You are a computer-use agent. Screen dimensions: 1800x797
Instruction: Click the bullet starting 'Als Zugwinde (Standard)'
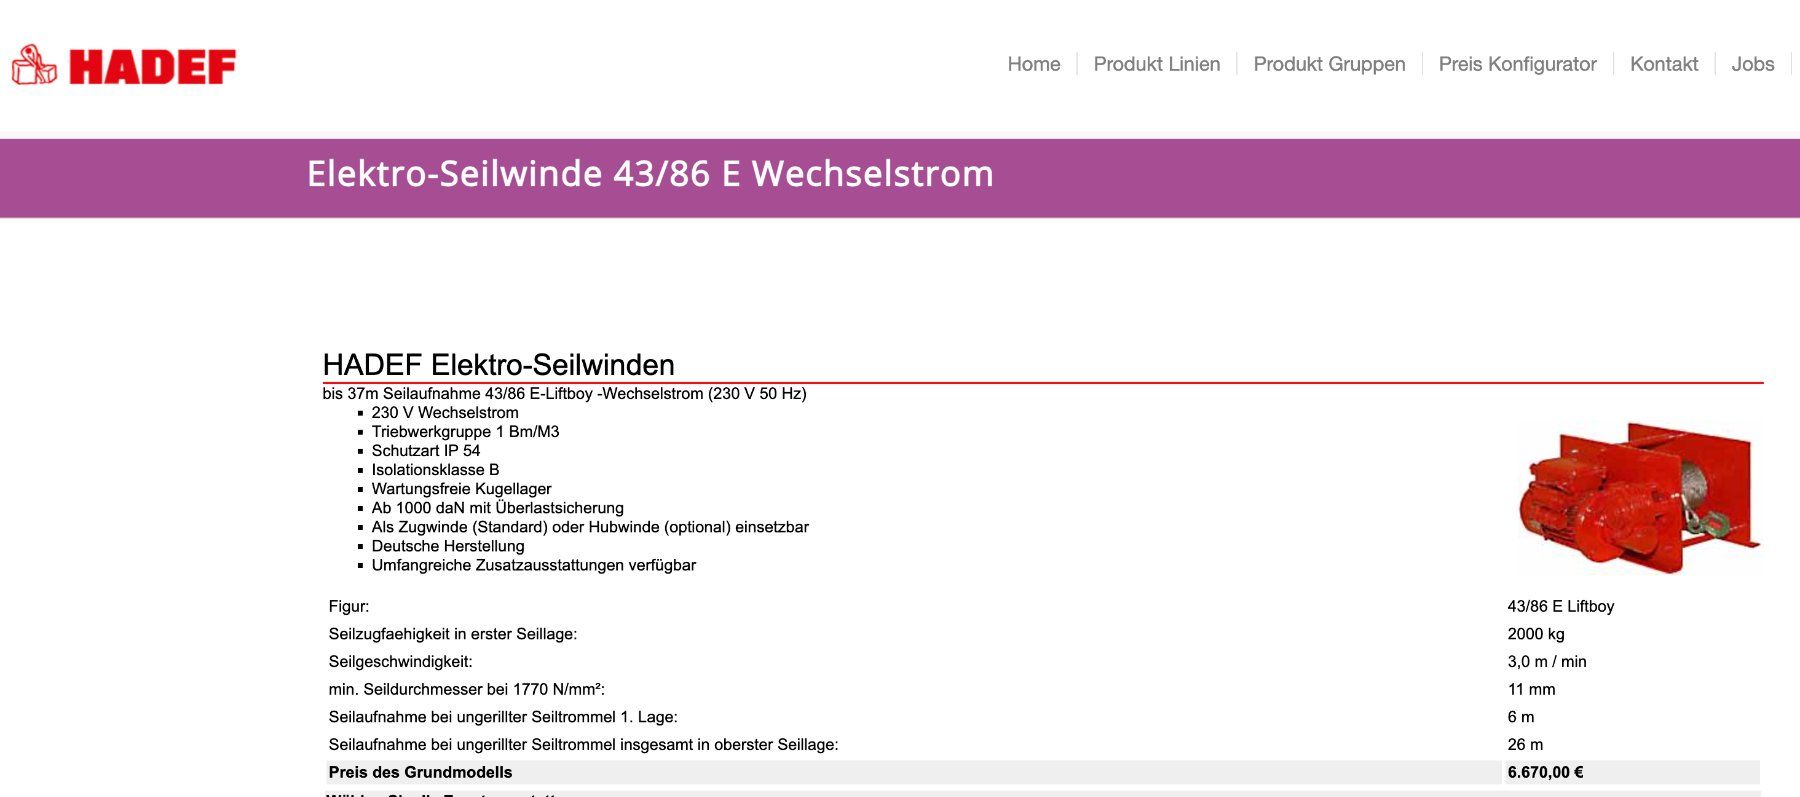pyautogui.click(x=590, y=527)
